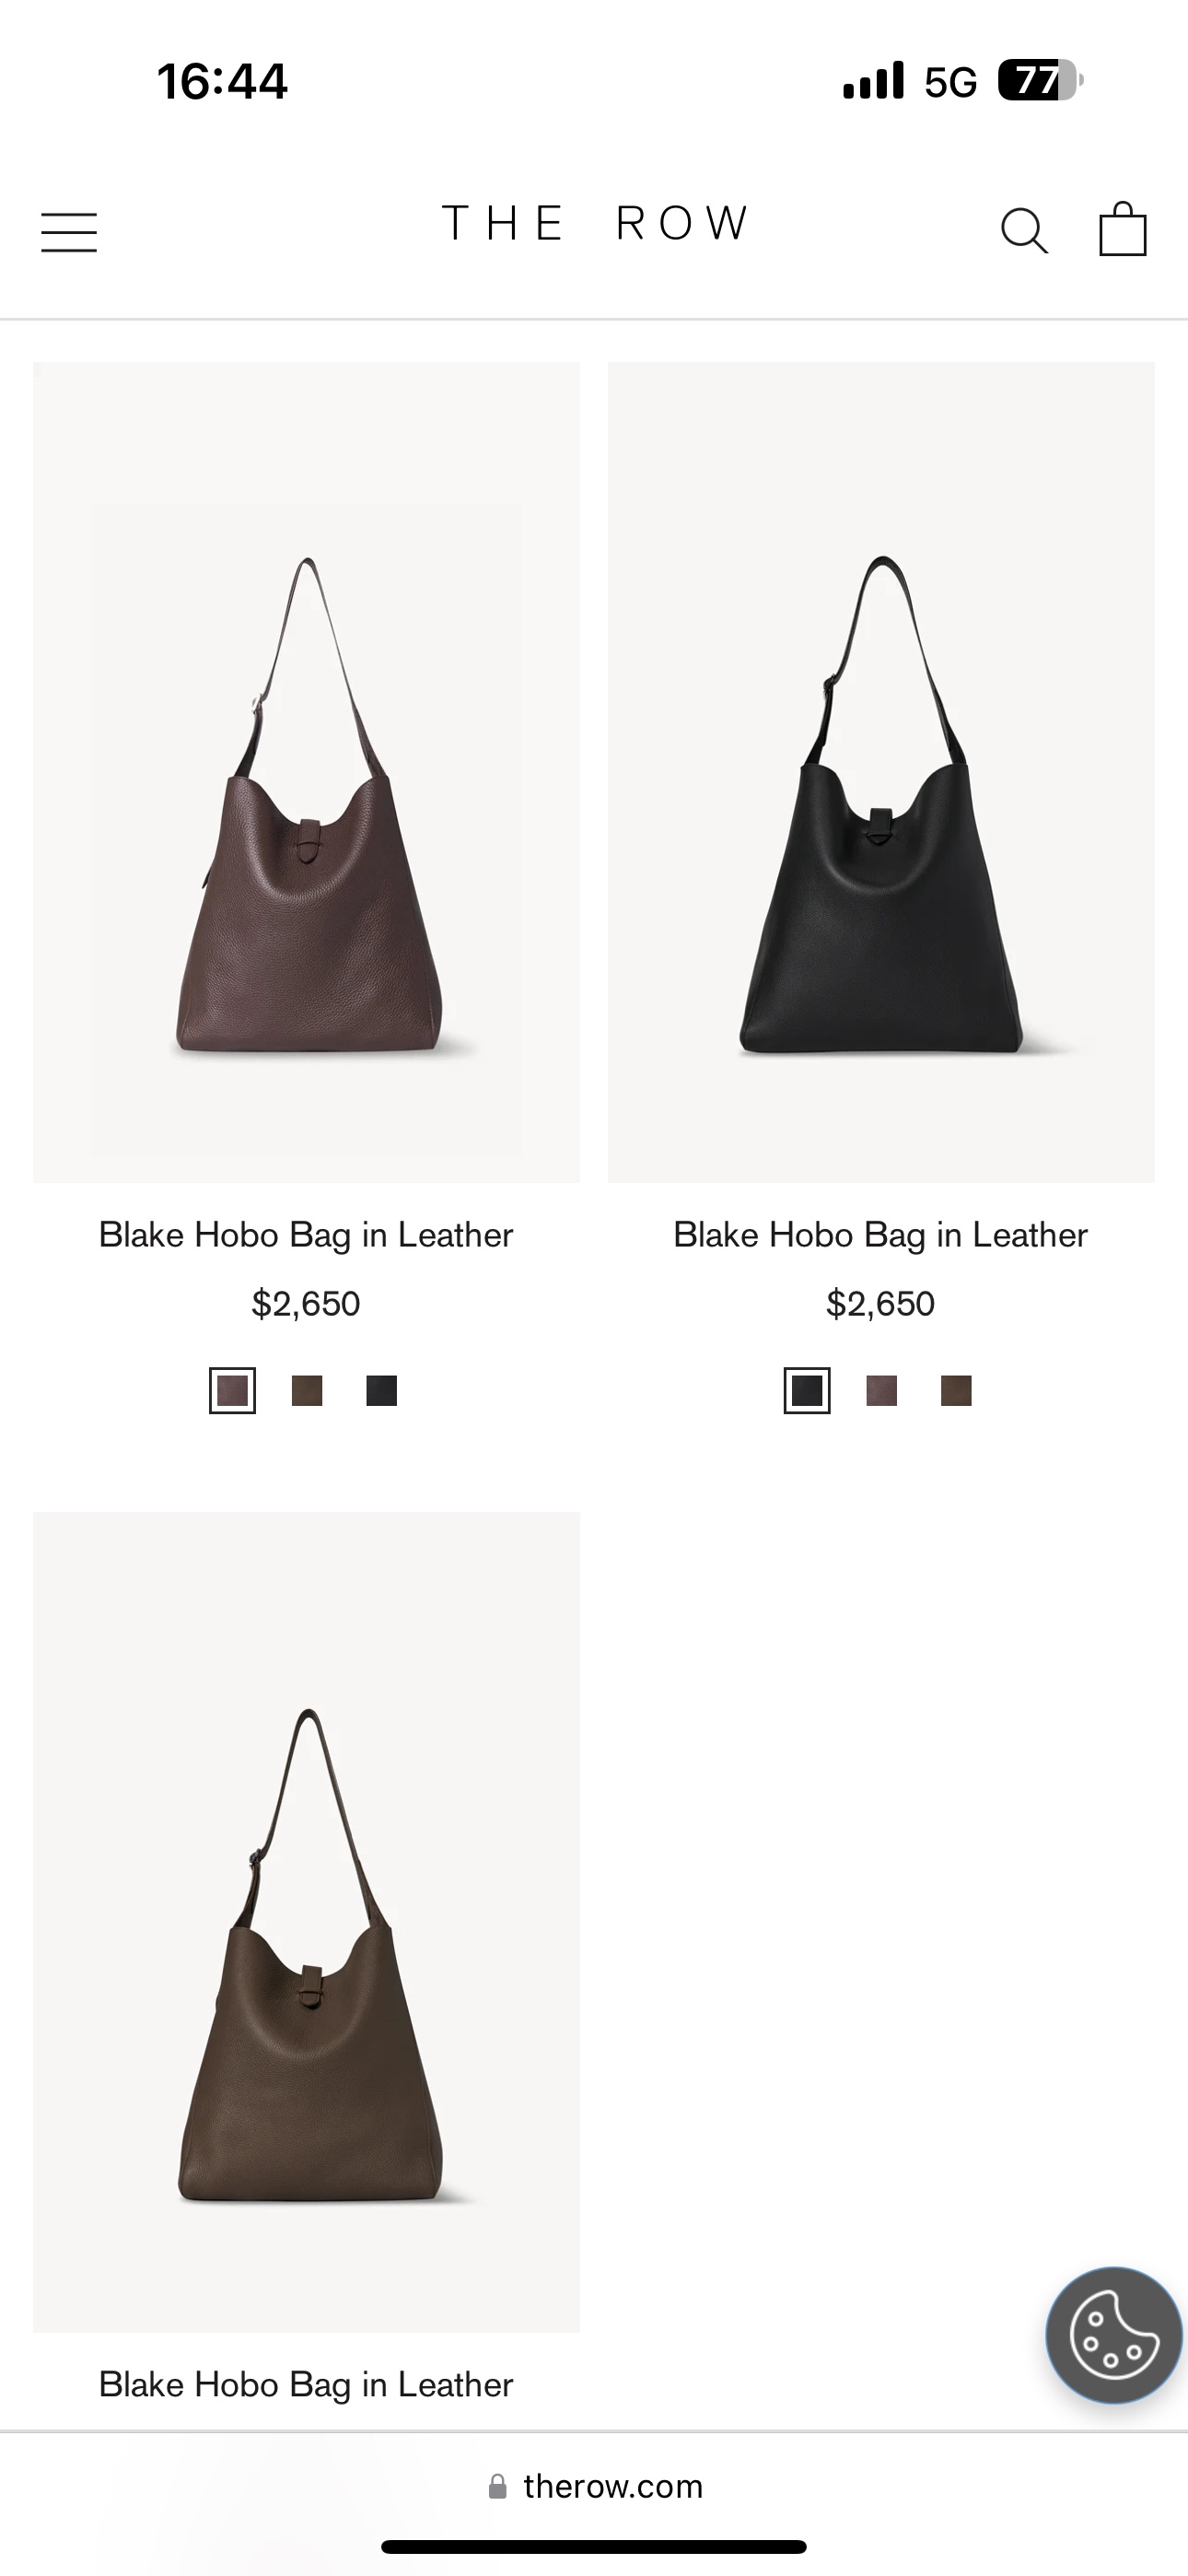
Task: Open the cookie preferences button
Action: pyautogui.click(x=1113, y=2335)
